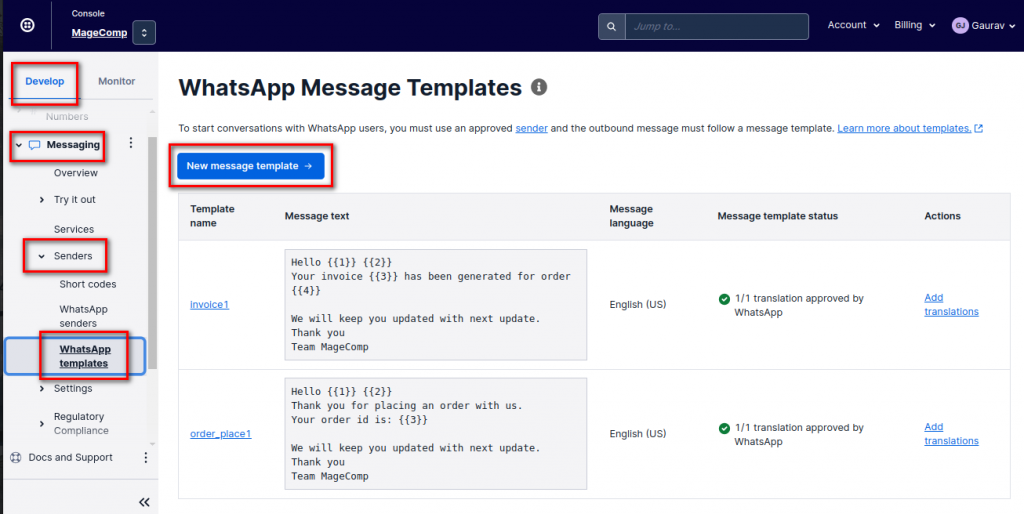
Task: Add translations for order_place1 template
Action: (950, 434)
